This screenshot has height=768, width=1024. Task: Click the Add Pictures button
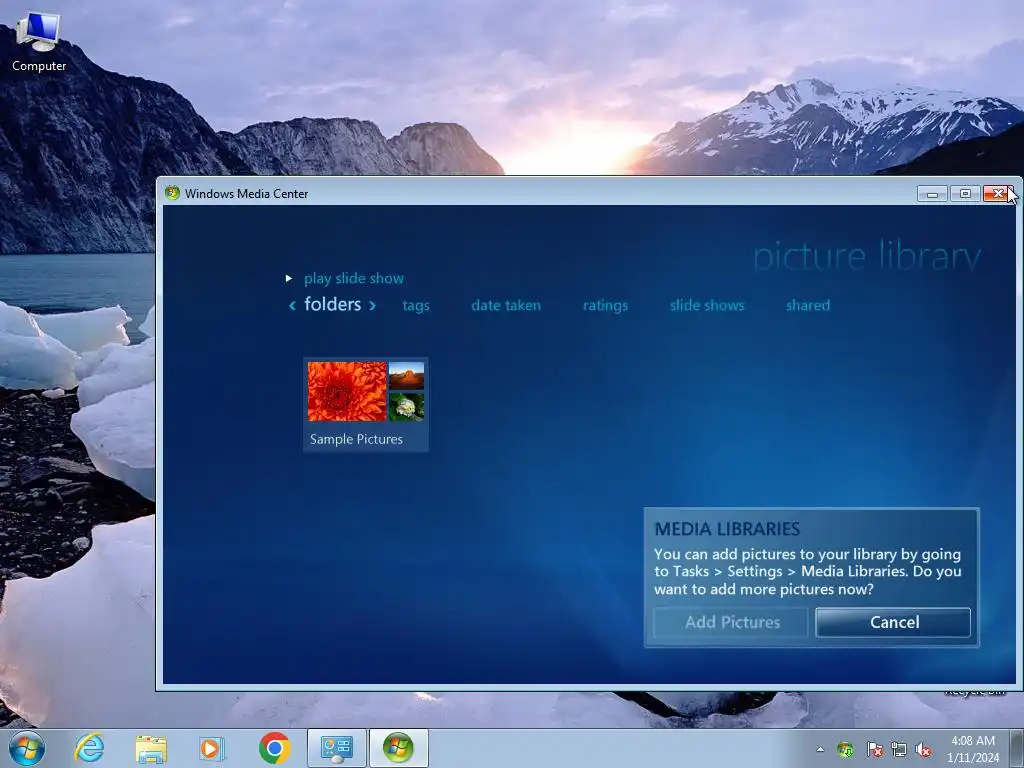(731, 622)
